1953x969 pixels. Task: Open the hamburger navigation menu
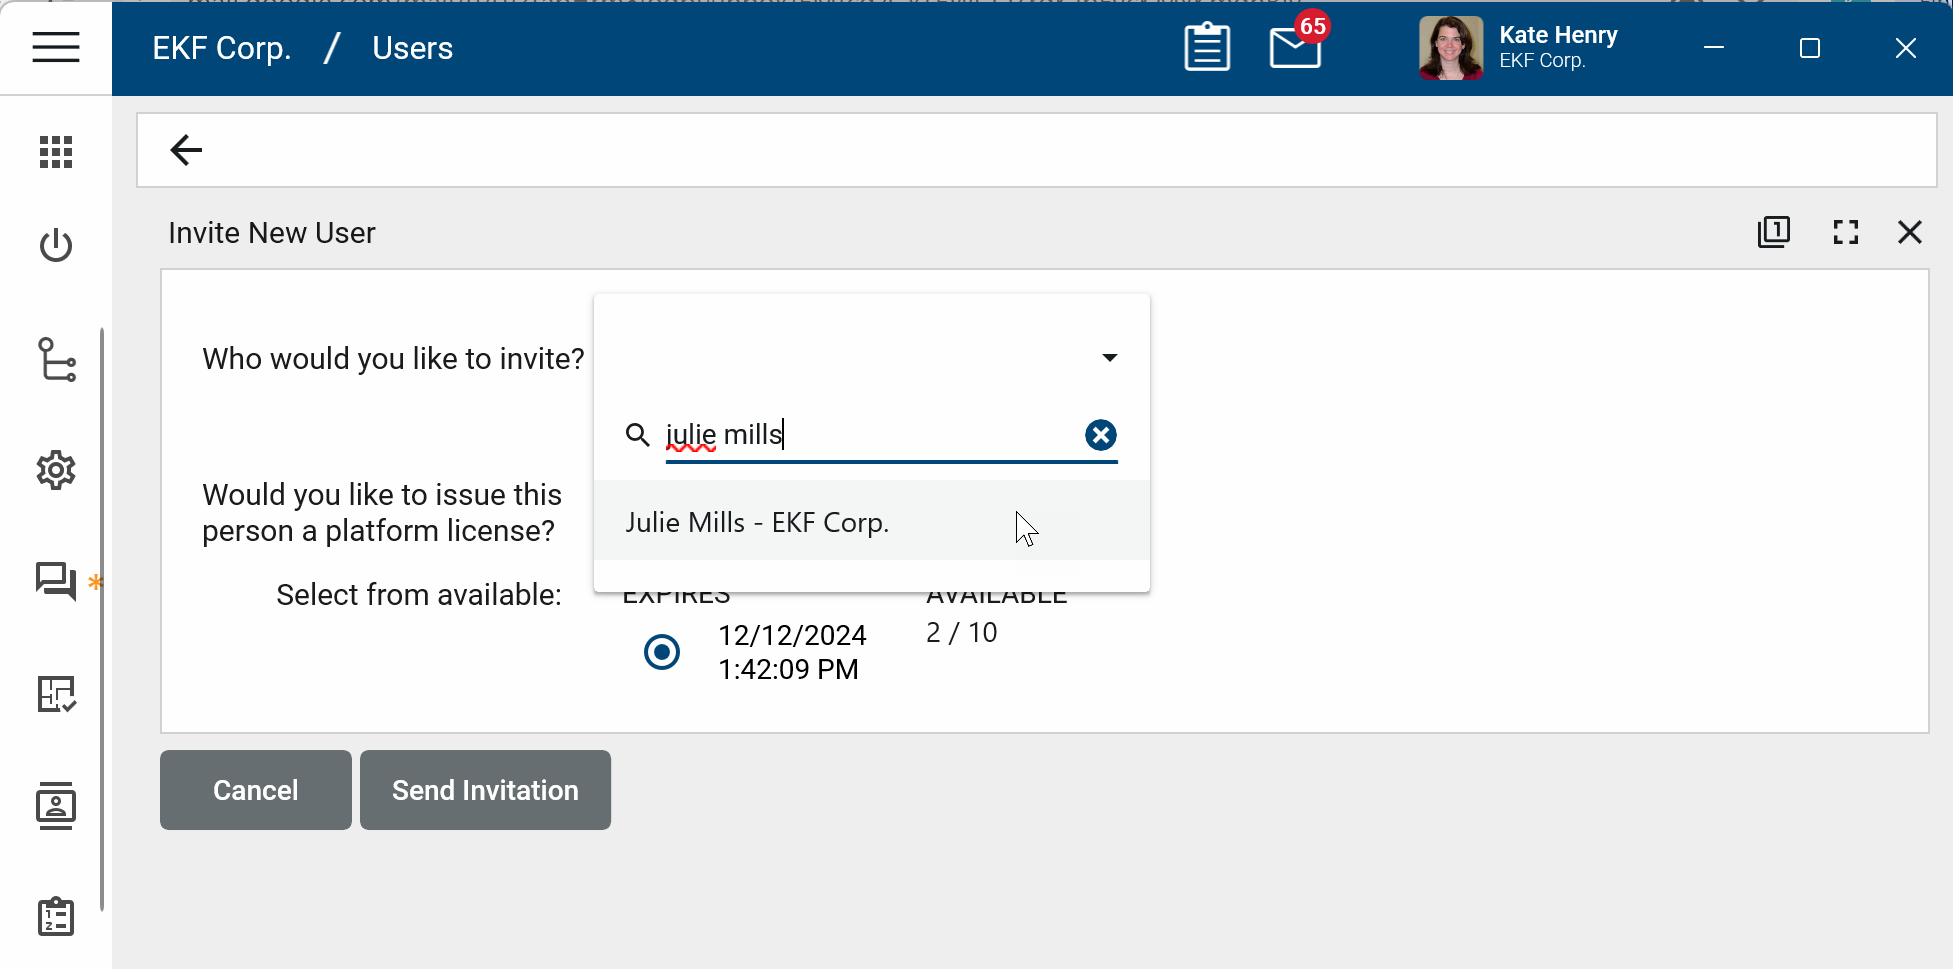(x=56, y=47)
